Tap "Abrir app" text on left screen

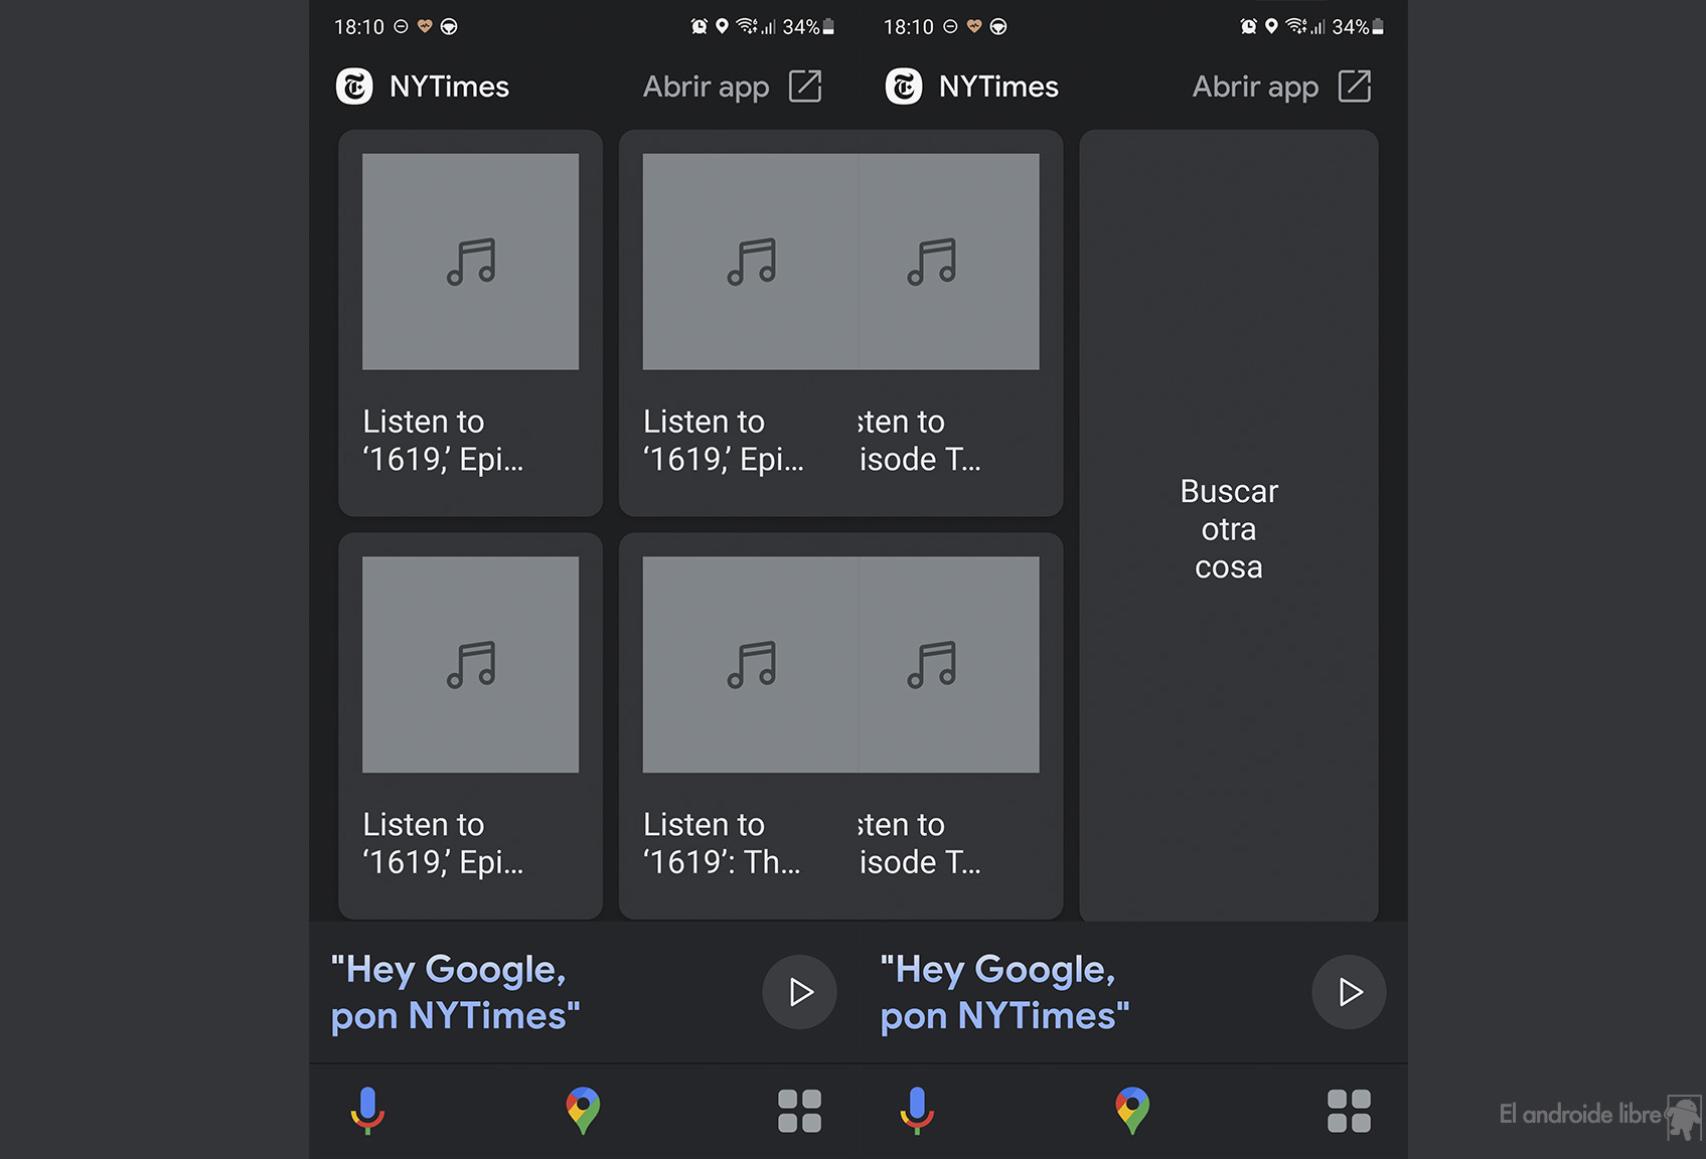coord(706,87)
